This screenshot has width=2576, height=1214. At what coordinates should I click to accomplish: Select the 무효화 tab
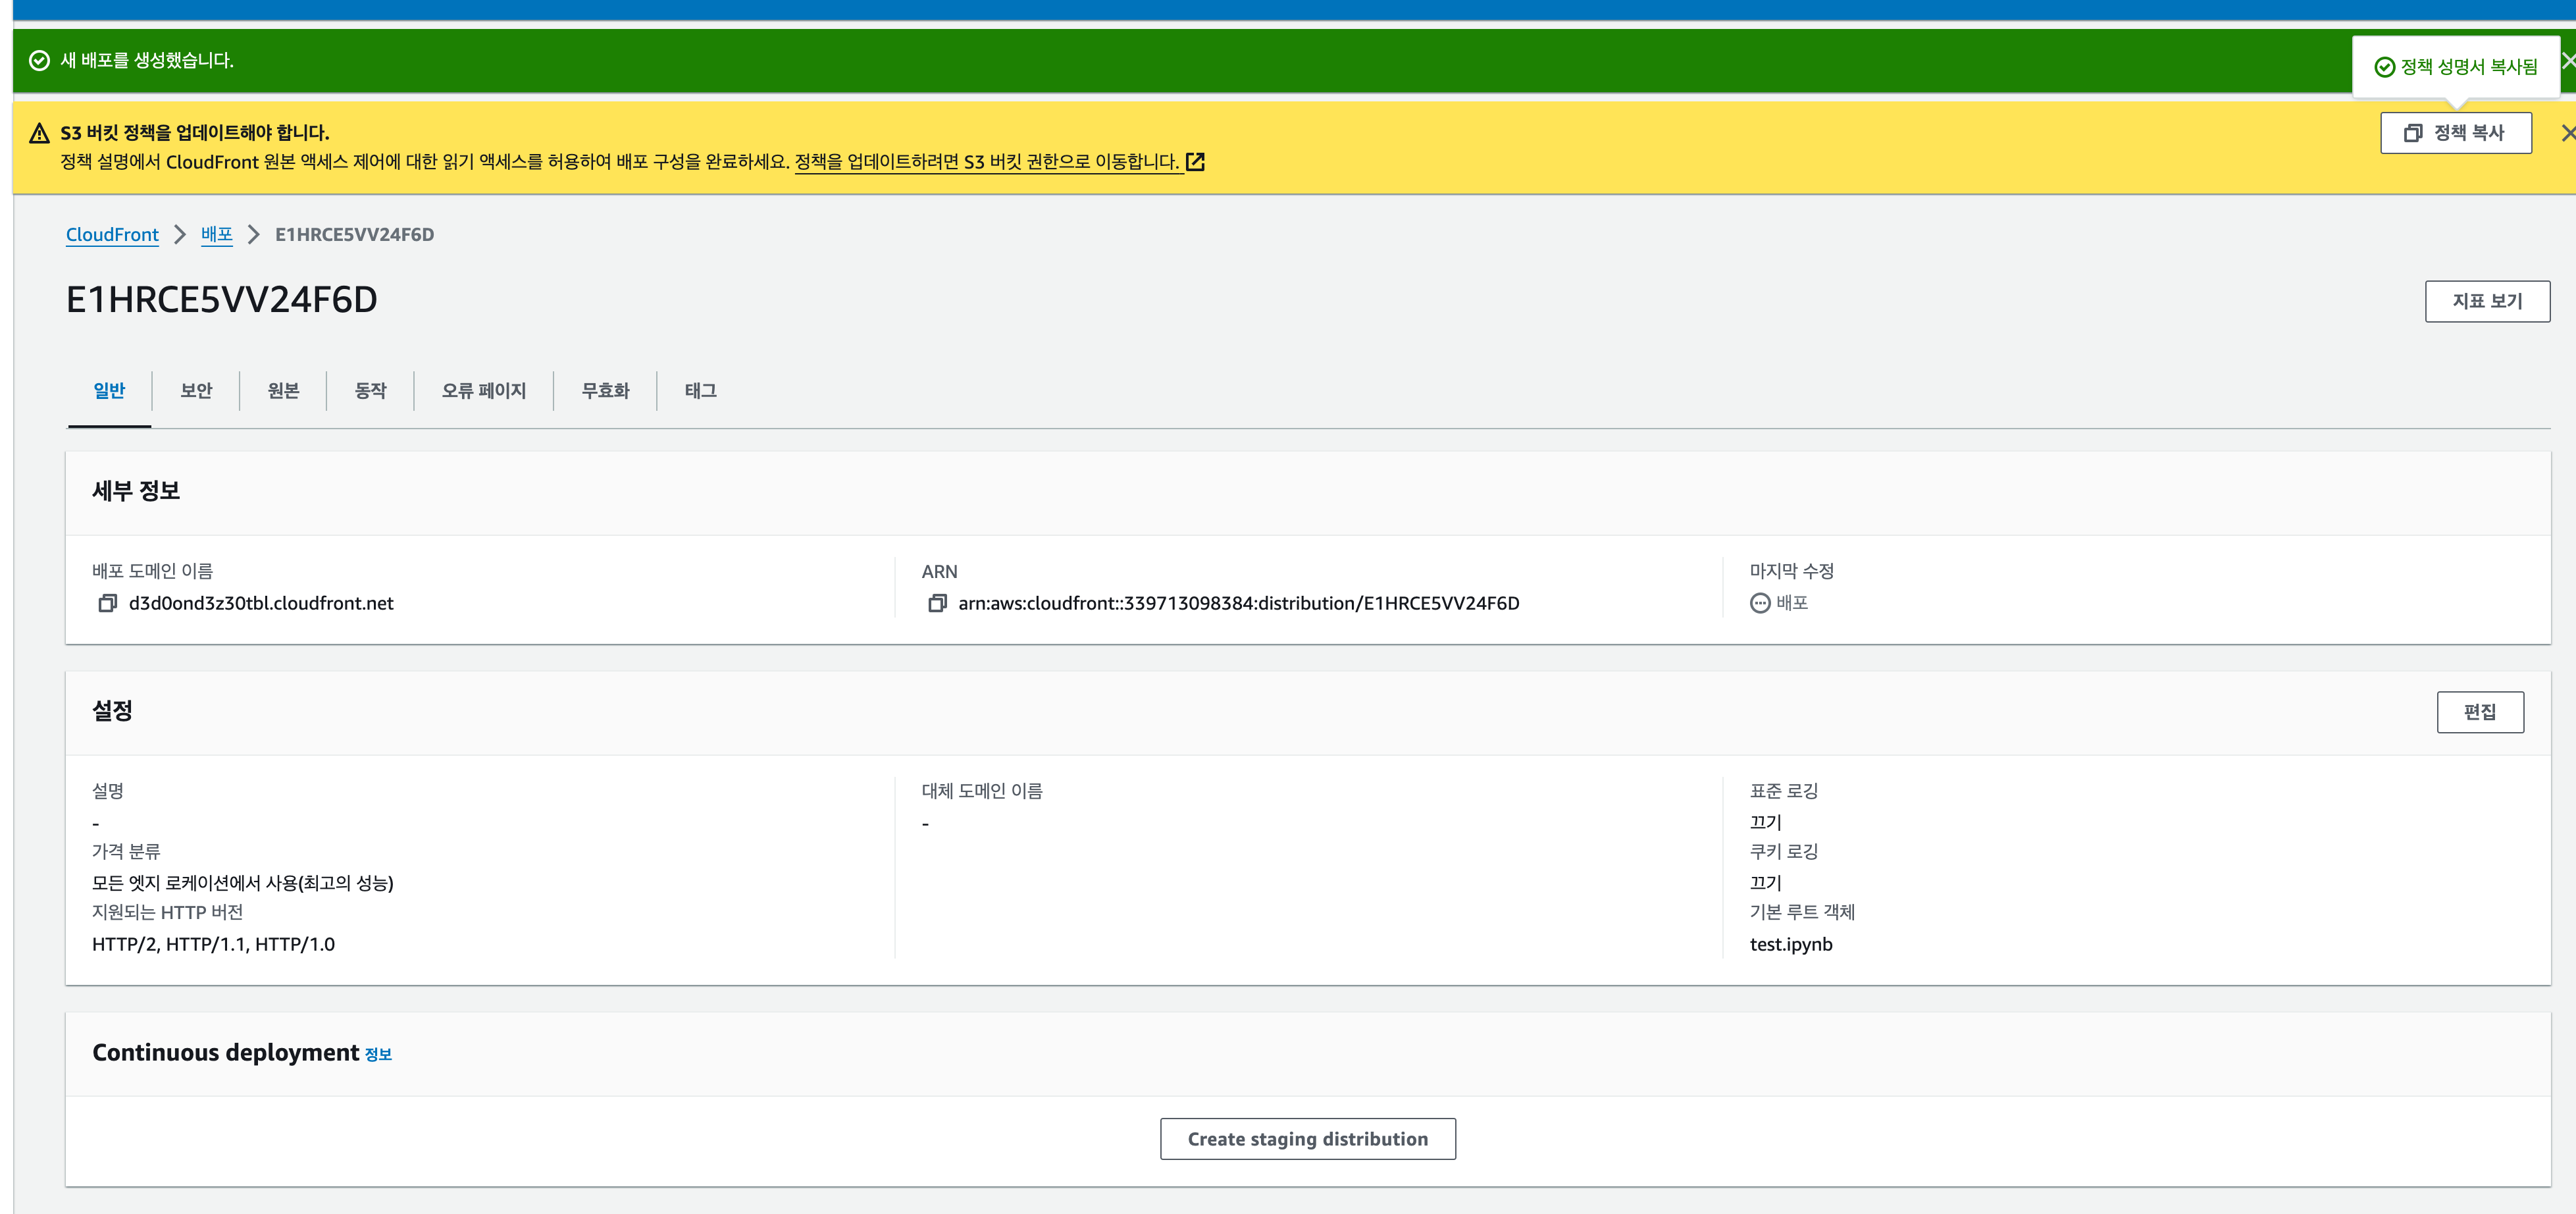click(x=605, y=391)
